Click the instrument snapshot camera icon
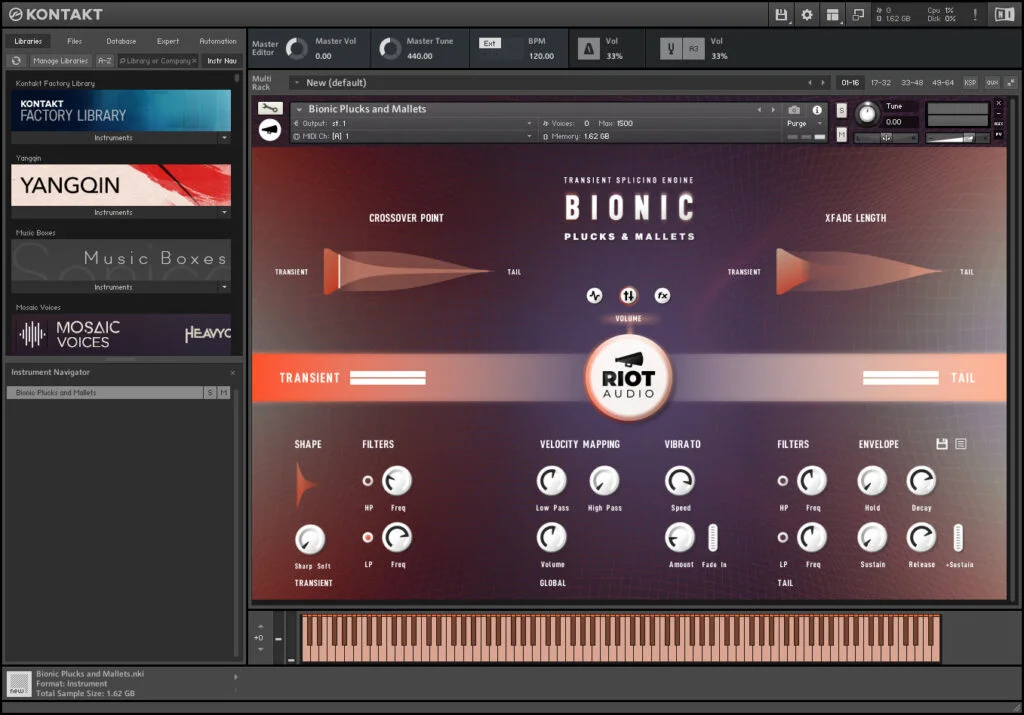The image size is (1024, 715). click(794, 110)
